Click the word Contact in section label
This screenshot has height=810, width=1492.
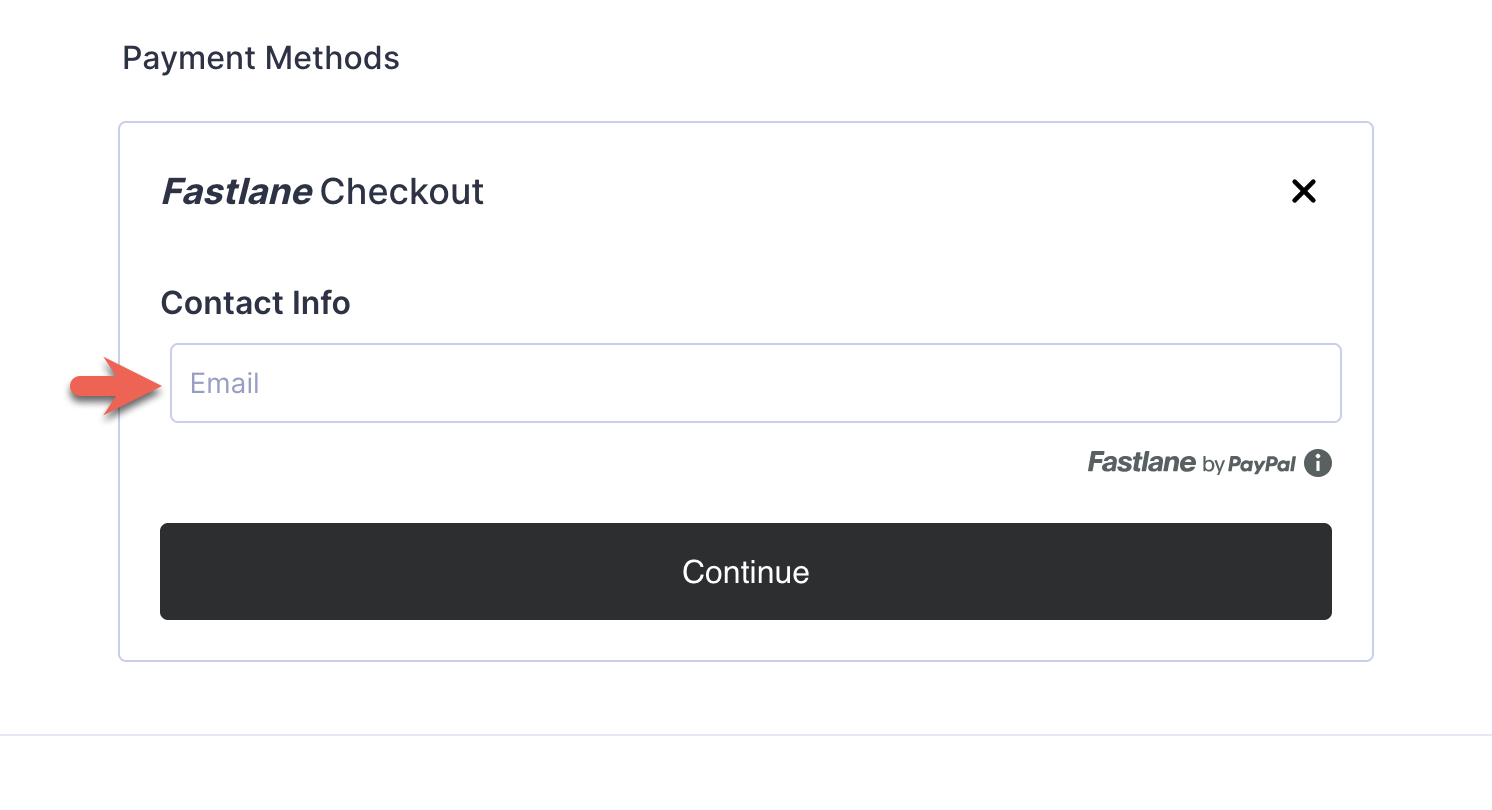pyautogui.click(x=218, y=302)
